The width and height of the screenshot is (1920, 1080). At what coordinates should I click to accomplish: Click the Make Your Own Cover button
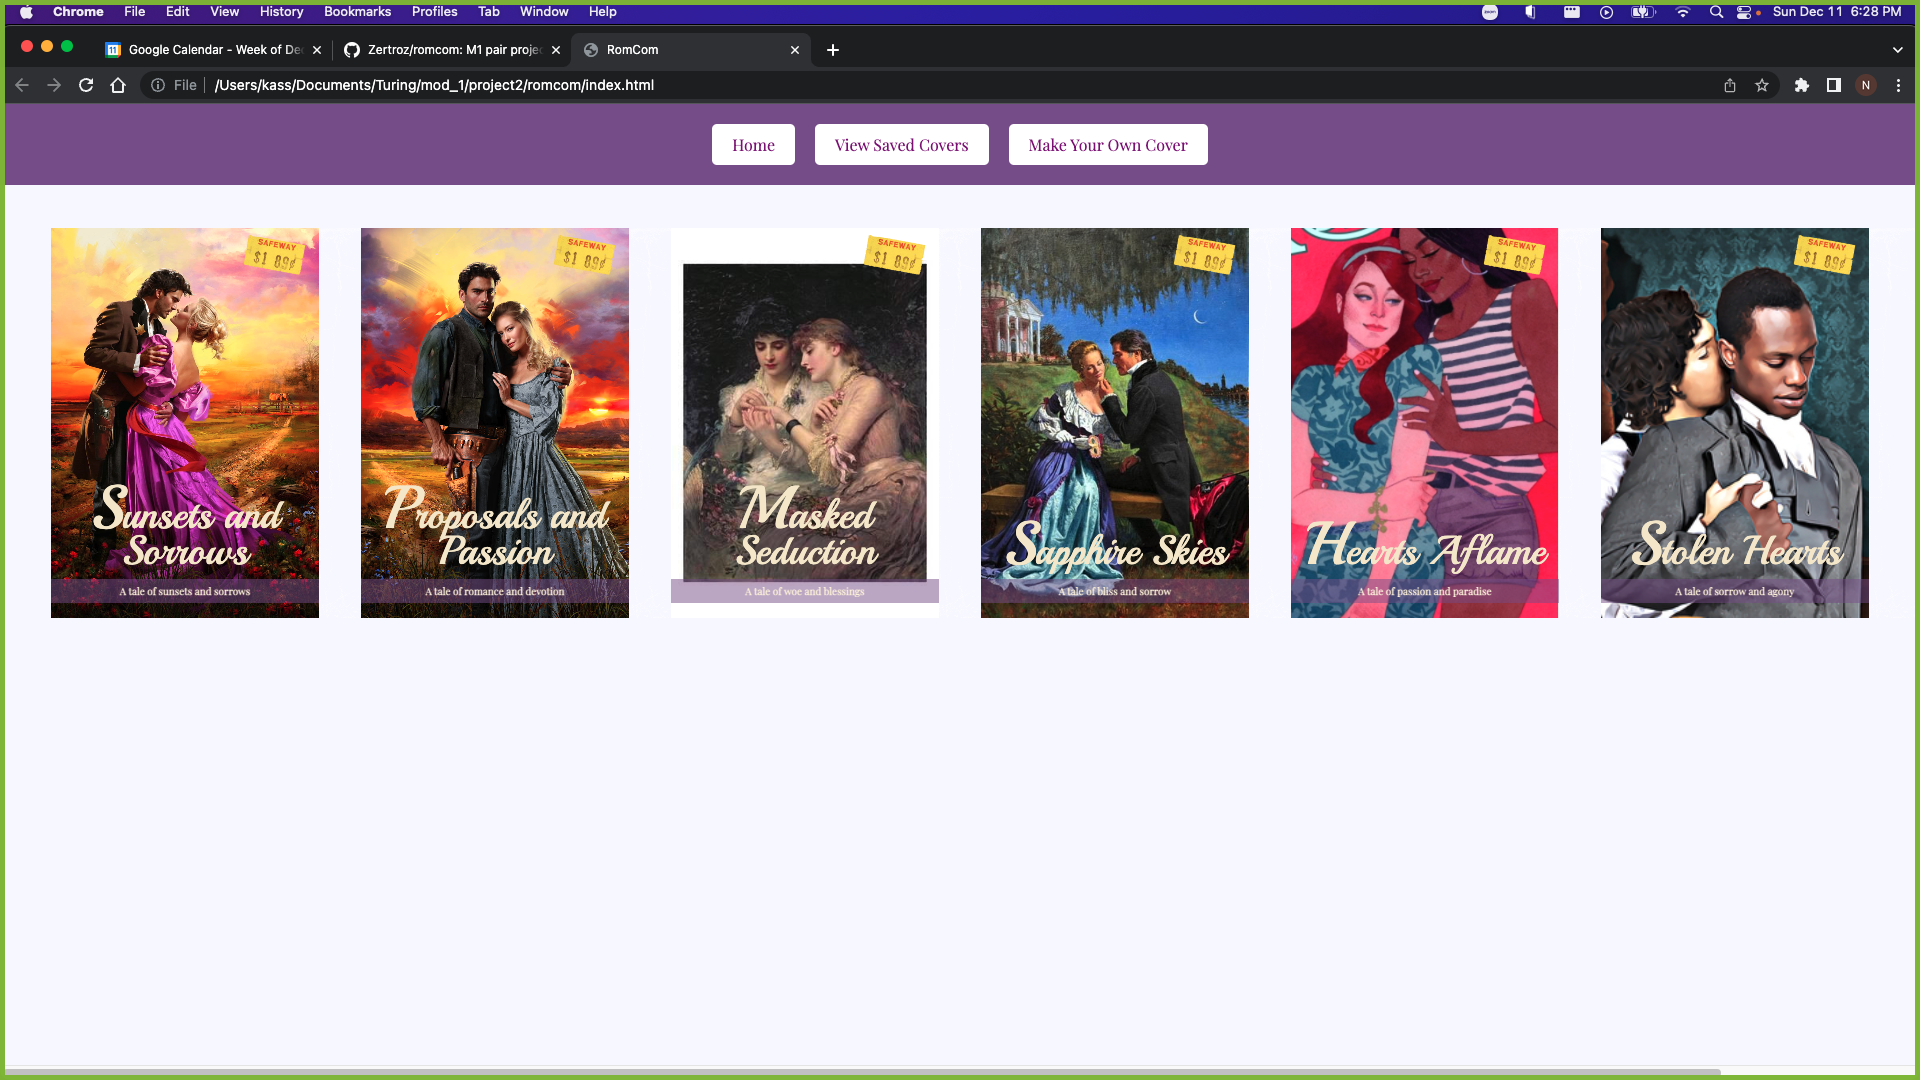pos(1107,144)
